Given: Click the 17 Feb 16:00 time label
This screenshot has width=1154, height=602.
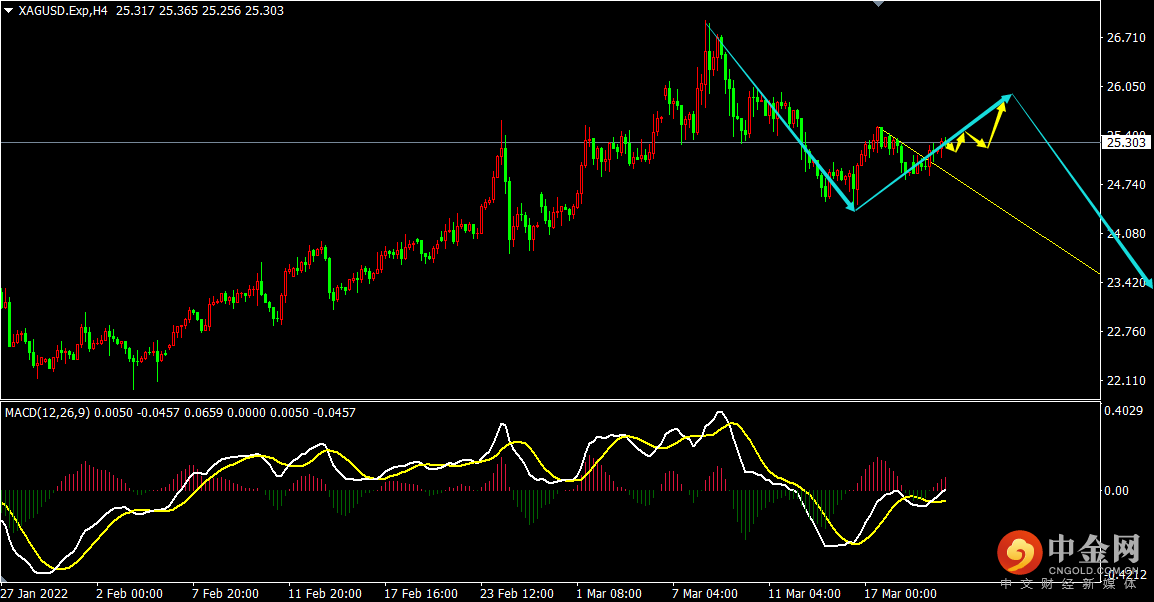Looking at the screenshot, I should (x=421, y=593).
